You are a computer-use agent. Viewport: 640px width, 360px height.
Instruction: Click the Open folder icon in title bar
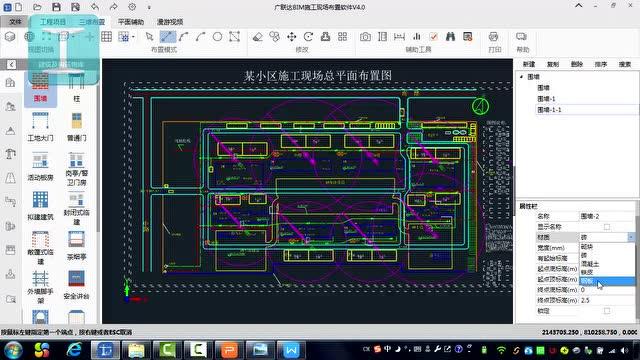(37, 7)
